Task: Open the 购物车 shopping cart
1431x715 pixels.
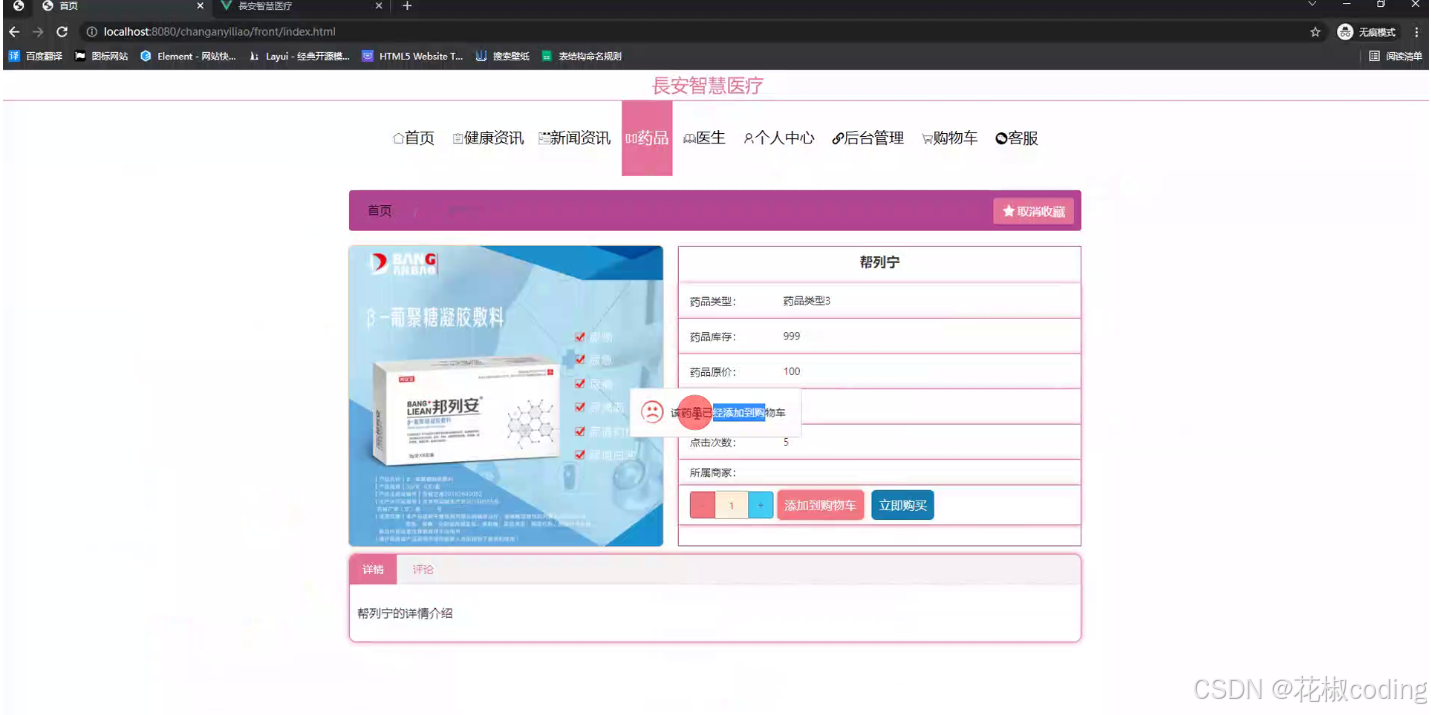Action: pos(950,138)
